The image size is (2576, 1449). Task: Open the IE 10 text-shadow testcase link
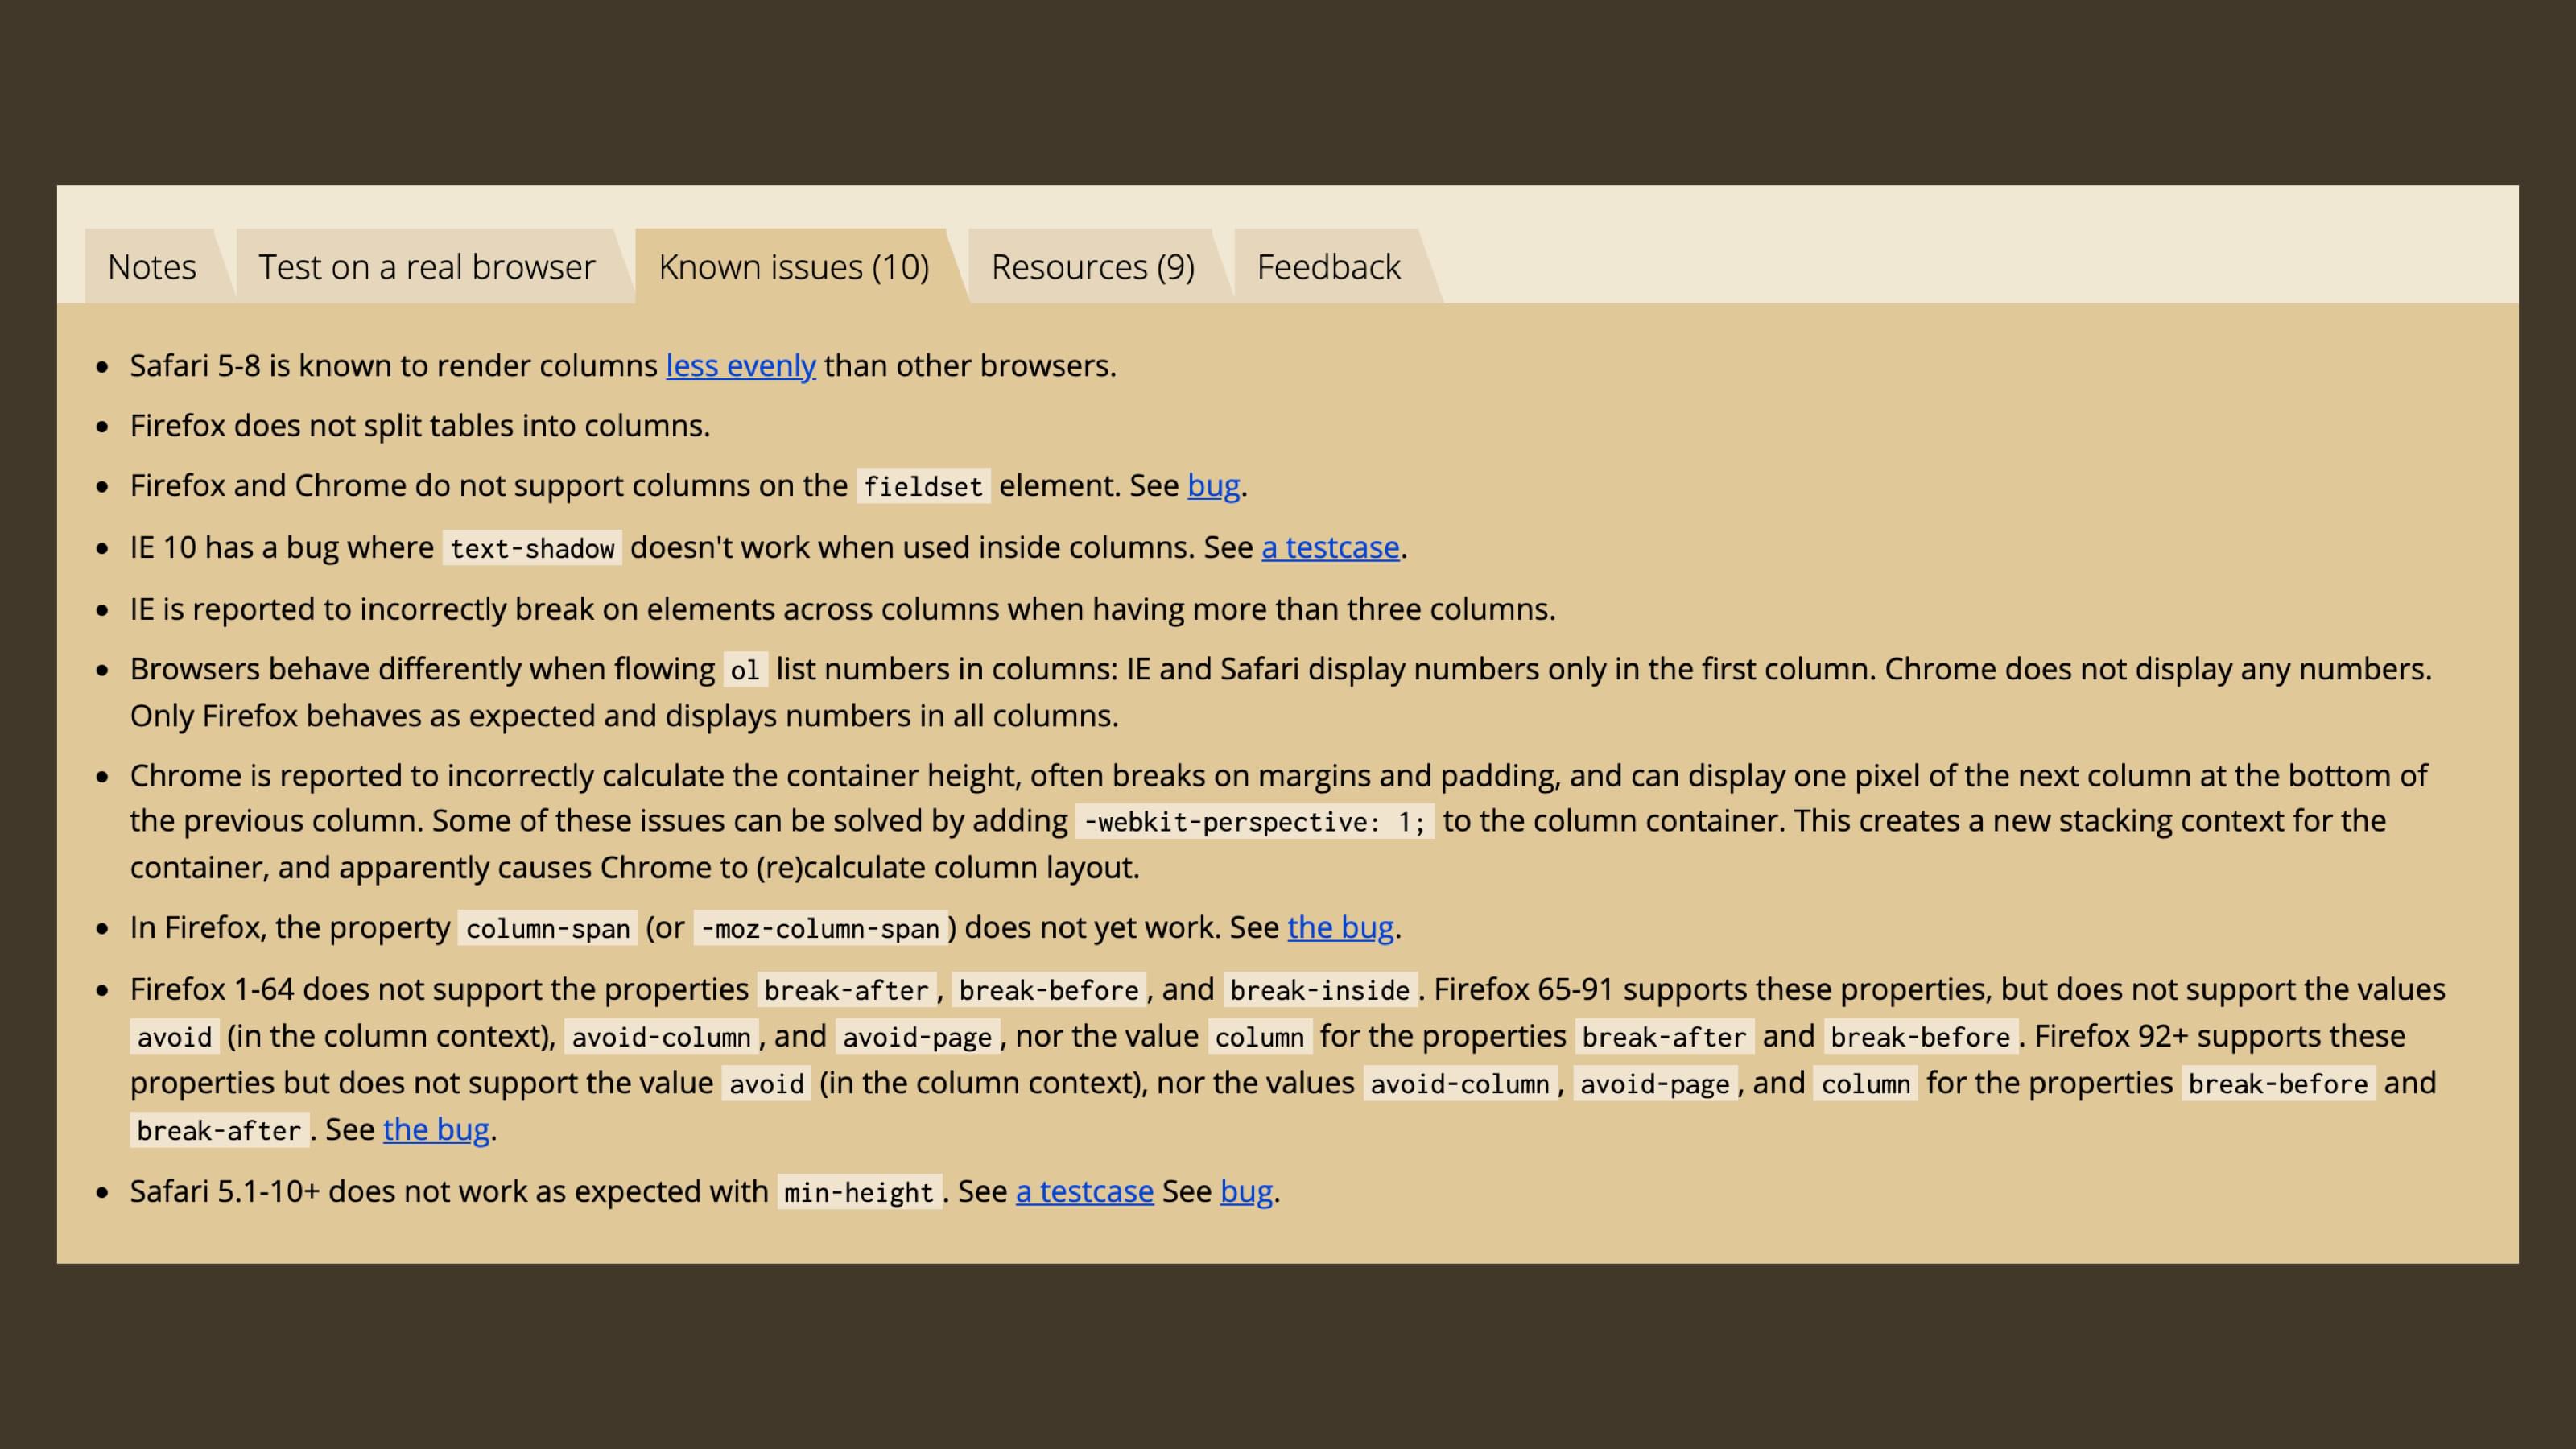[1330, 548]
